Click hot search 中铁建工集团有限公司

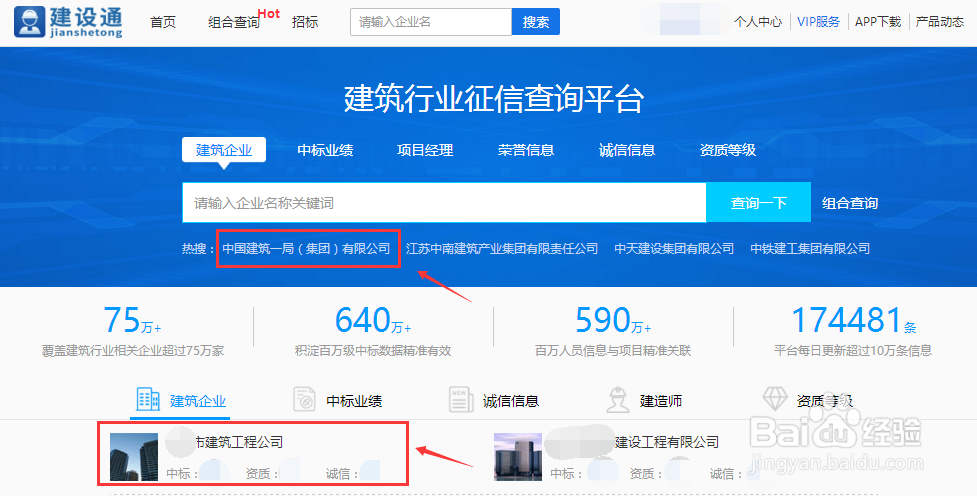click(x=810, y=249)
